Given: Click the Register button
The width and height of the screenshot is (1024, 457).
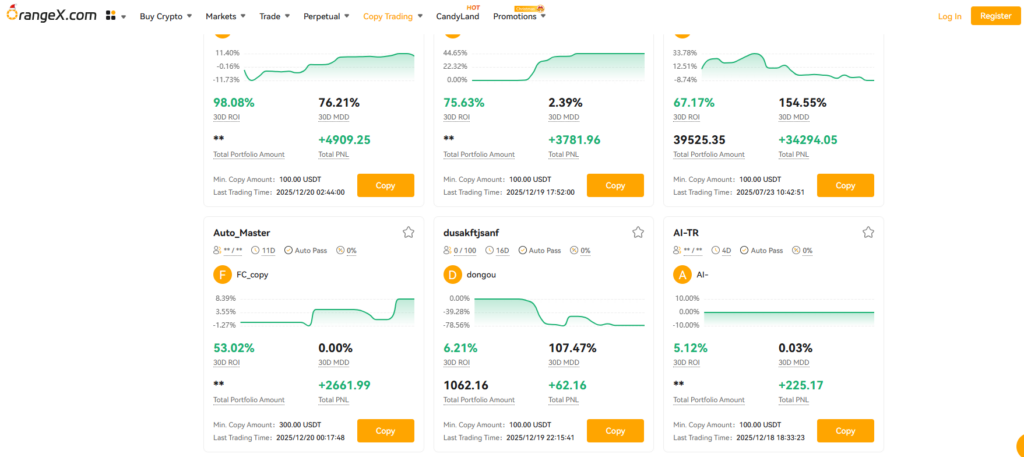Looking at the screenshot, I should pyautogui.click(x=995, y=16).
